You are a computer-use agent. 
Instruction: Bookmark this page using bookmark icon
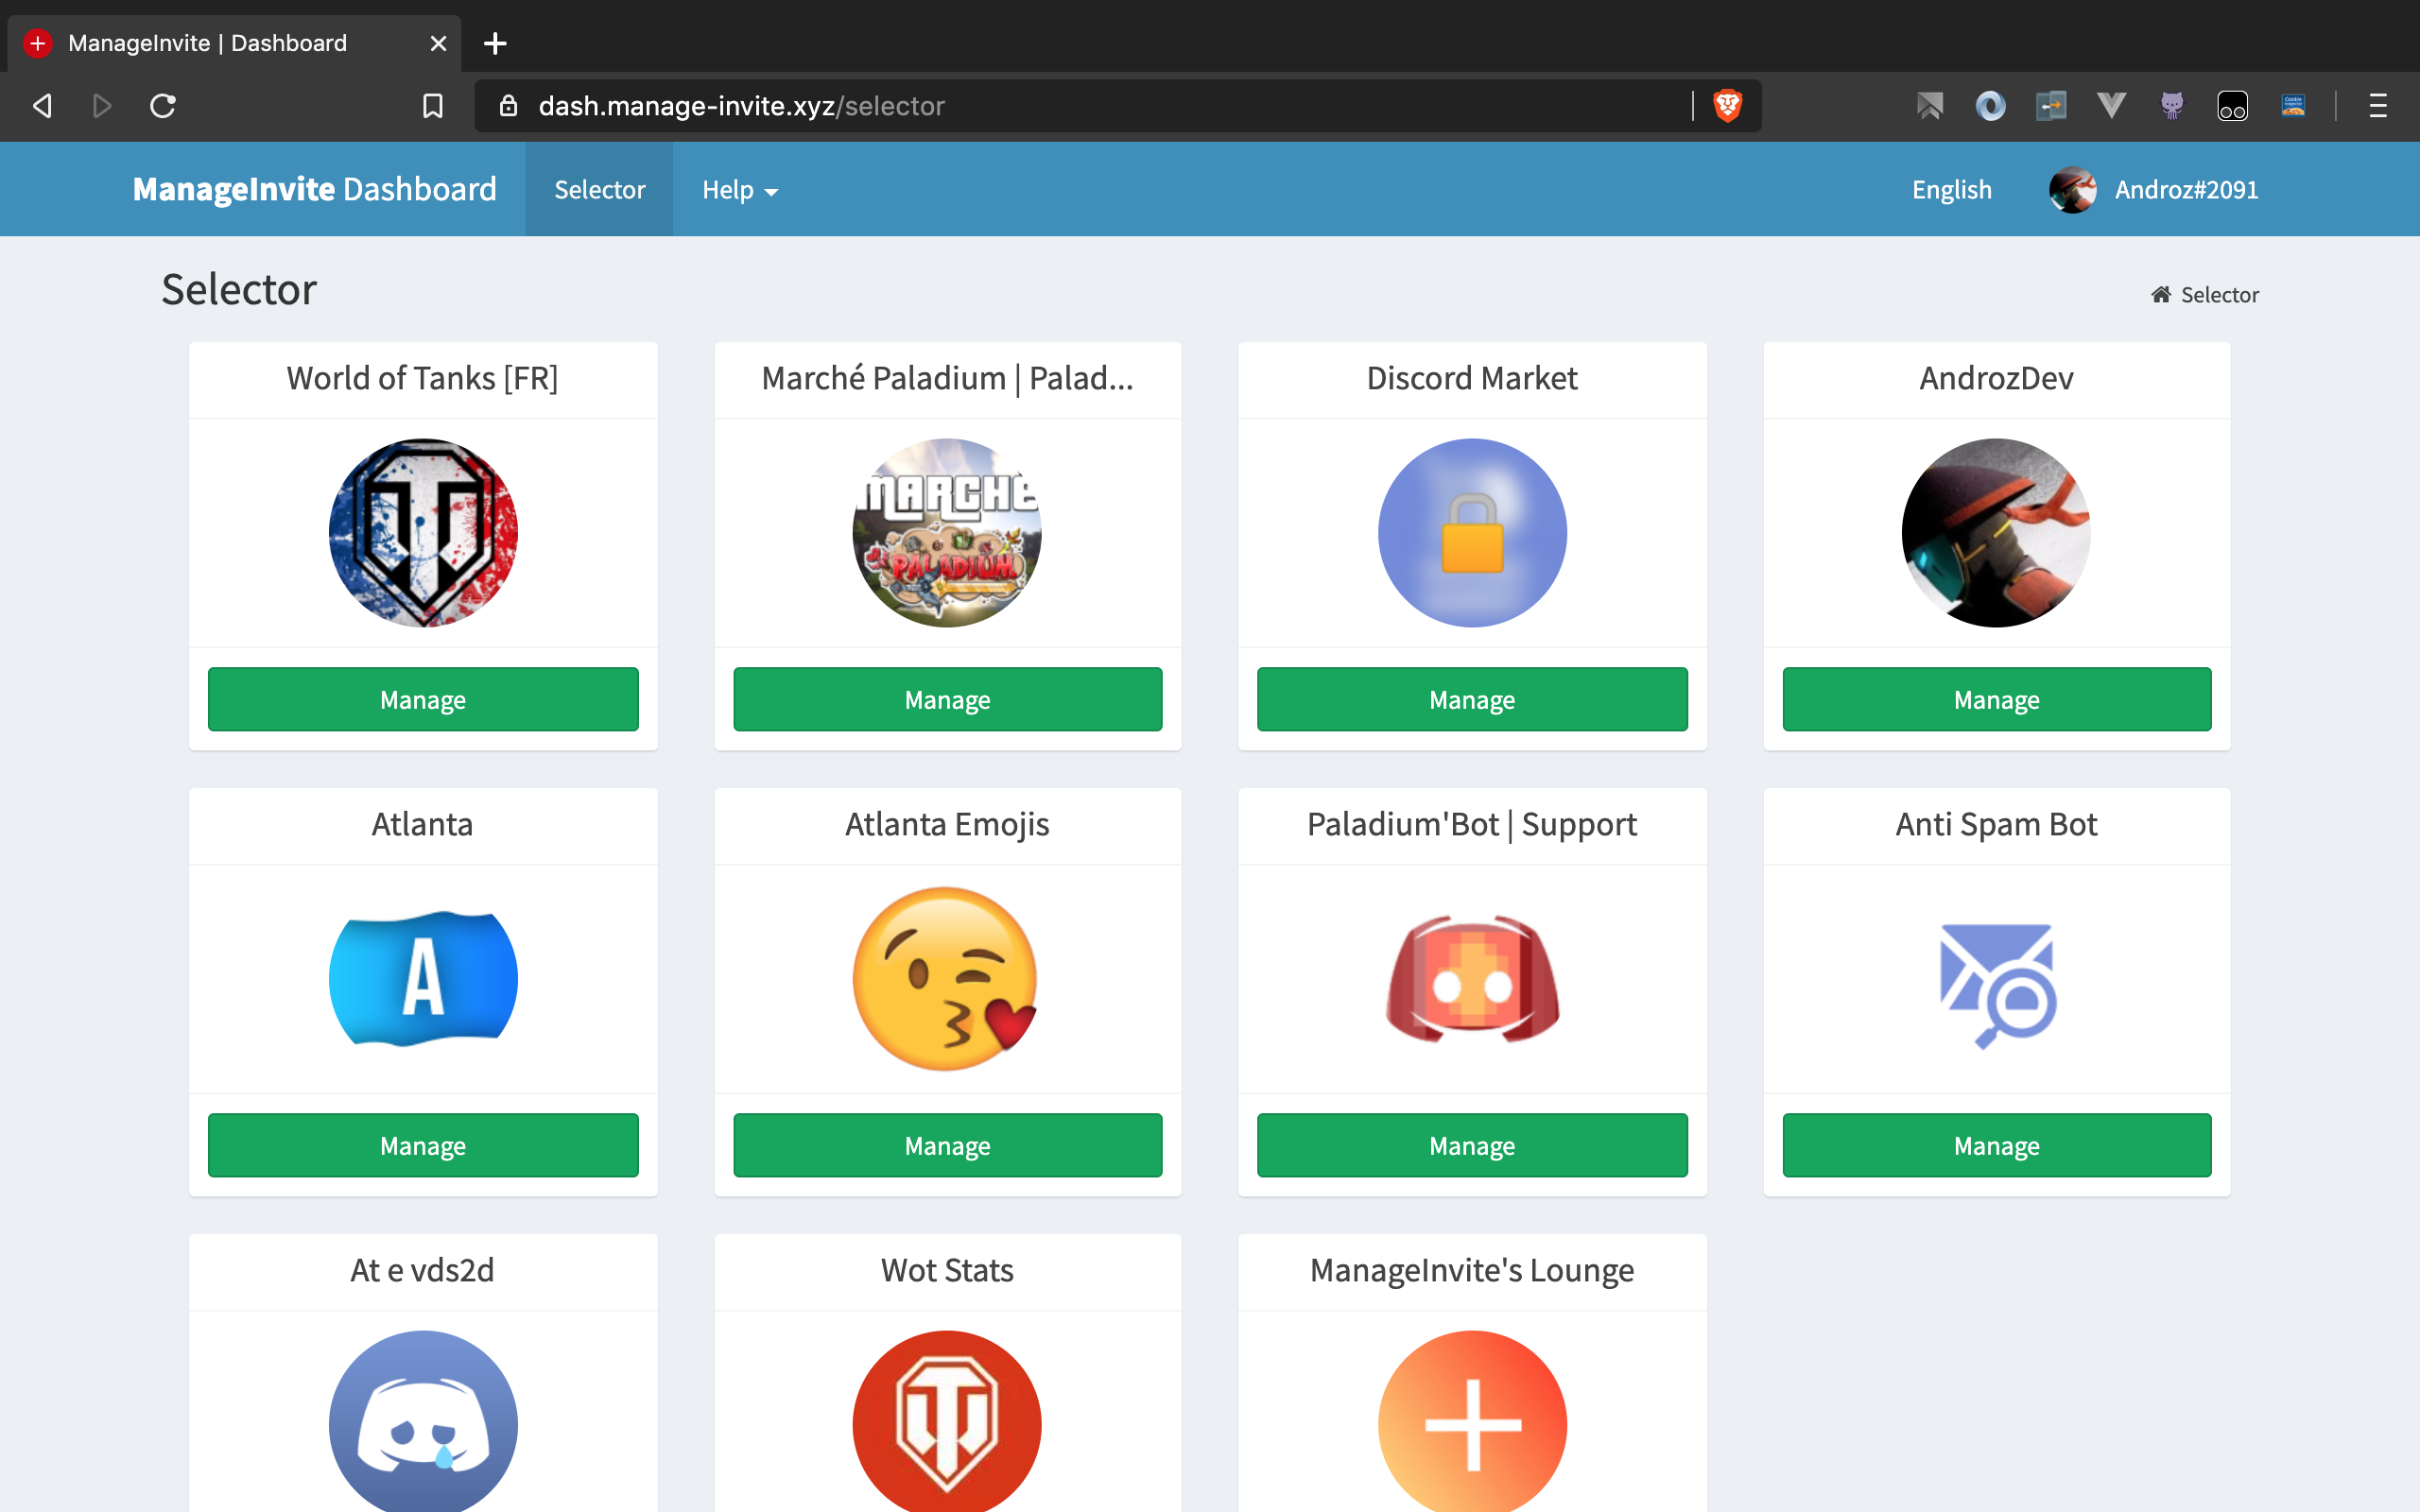[x=432, y=105]
